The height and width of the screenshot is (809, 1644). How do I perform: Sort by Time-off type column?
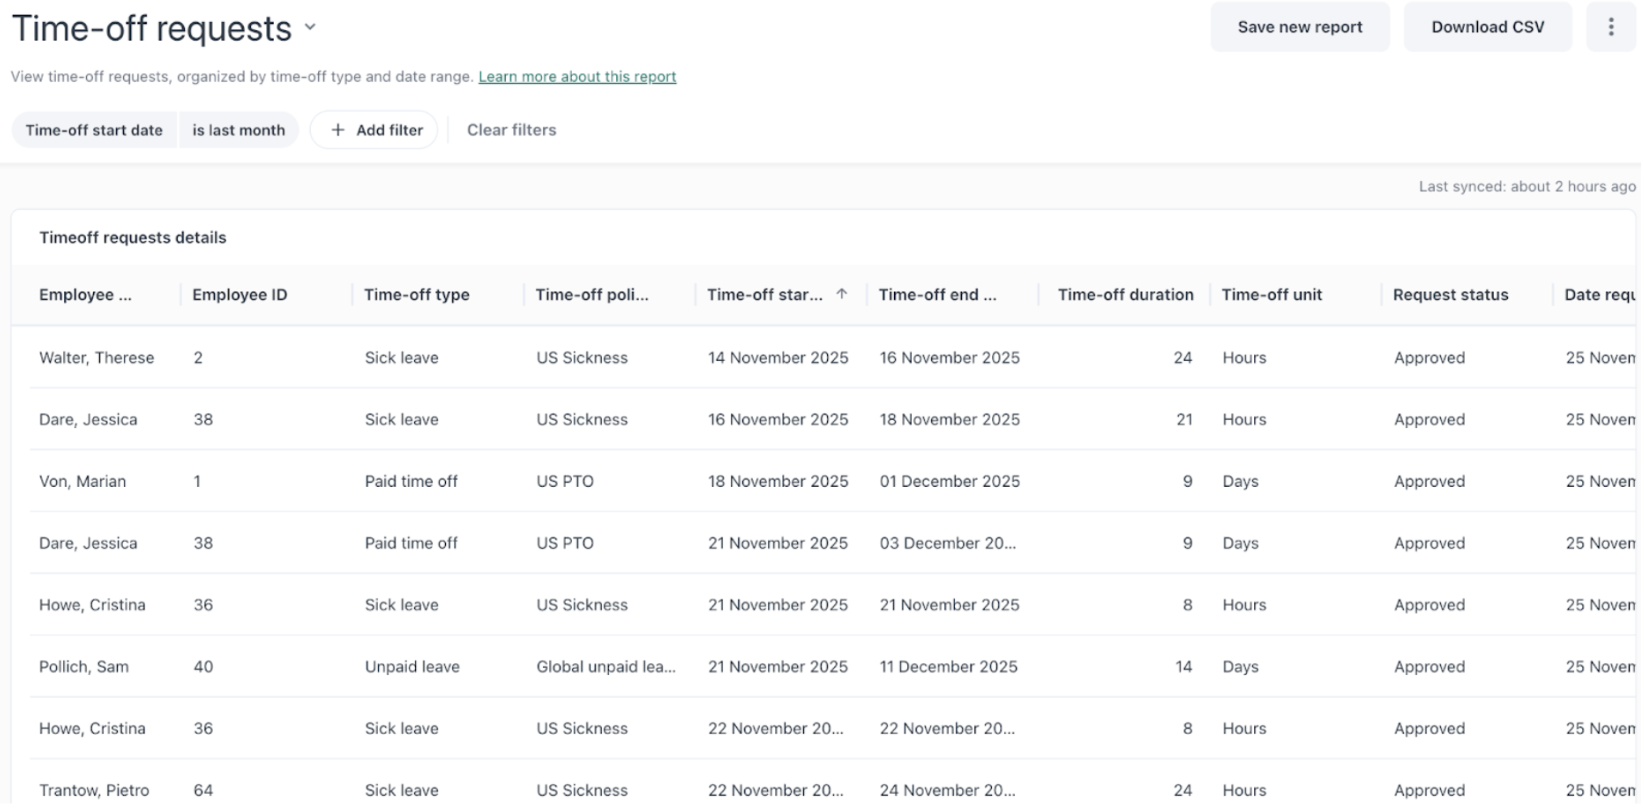pos(417,295)
